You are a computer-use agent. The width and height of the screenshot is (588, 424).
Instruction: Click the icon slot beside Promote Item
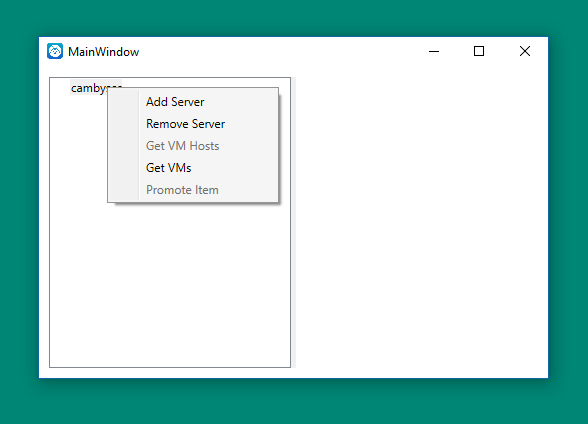point(123,190)
